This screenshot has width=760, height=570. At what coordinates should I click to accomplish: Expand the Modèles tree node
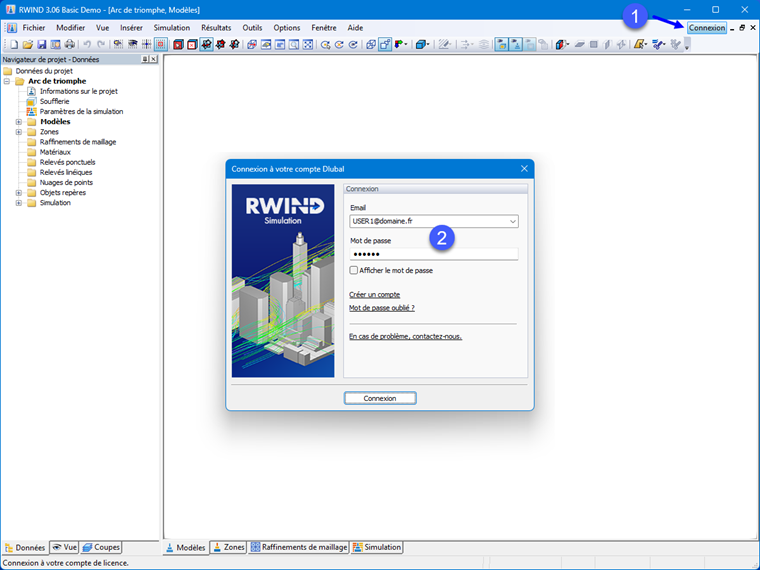(x=18, y=122)
